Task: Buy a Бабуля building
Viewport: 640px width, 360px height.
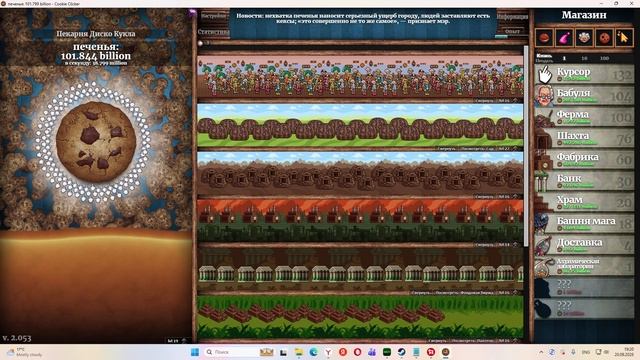Action: coord(584,95)
